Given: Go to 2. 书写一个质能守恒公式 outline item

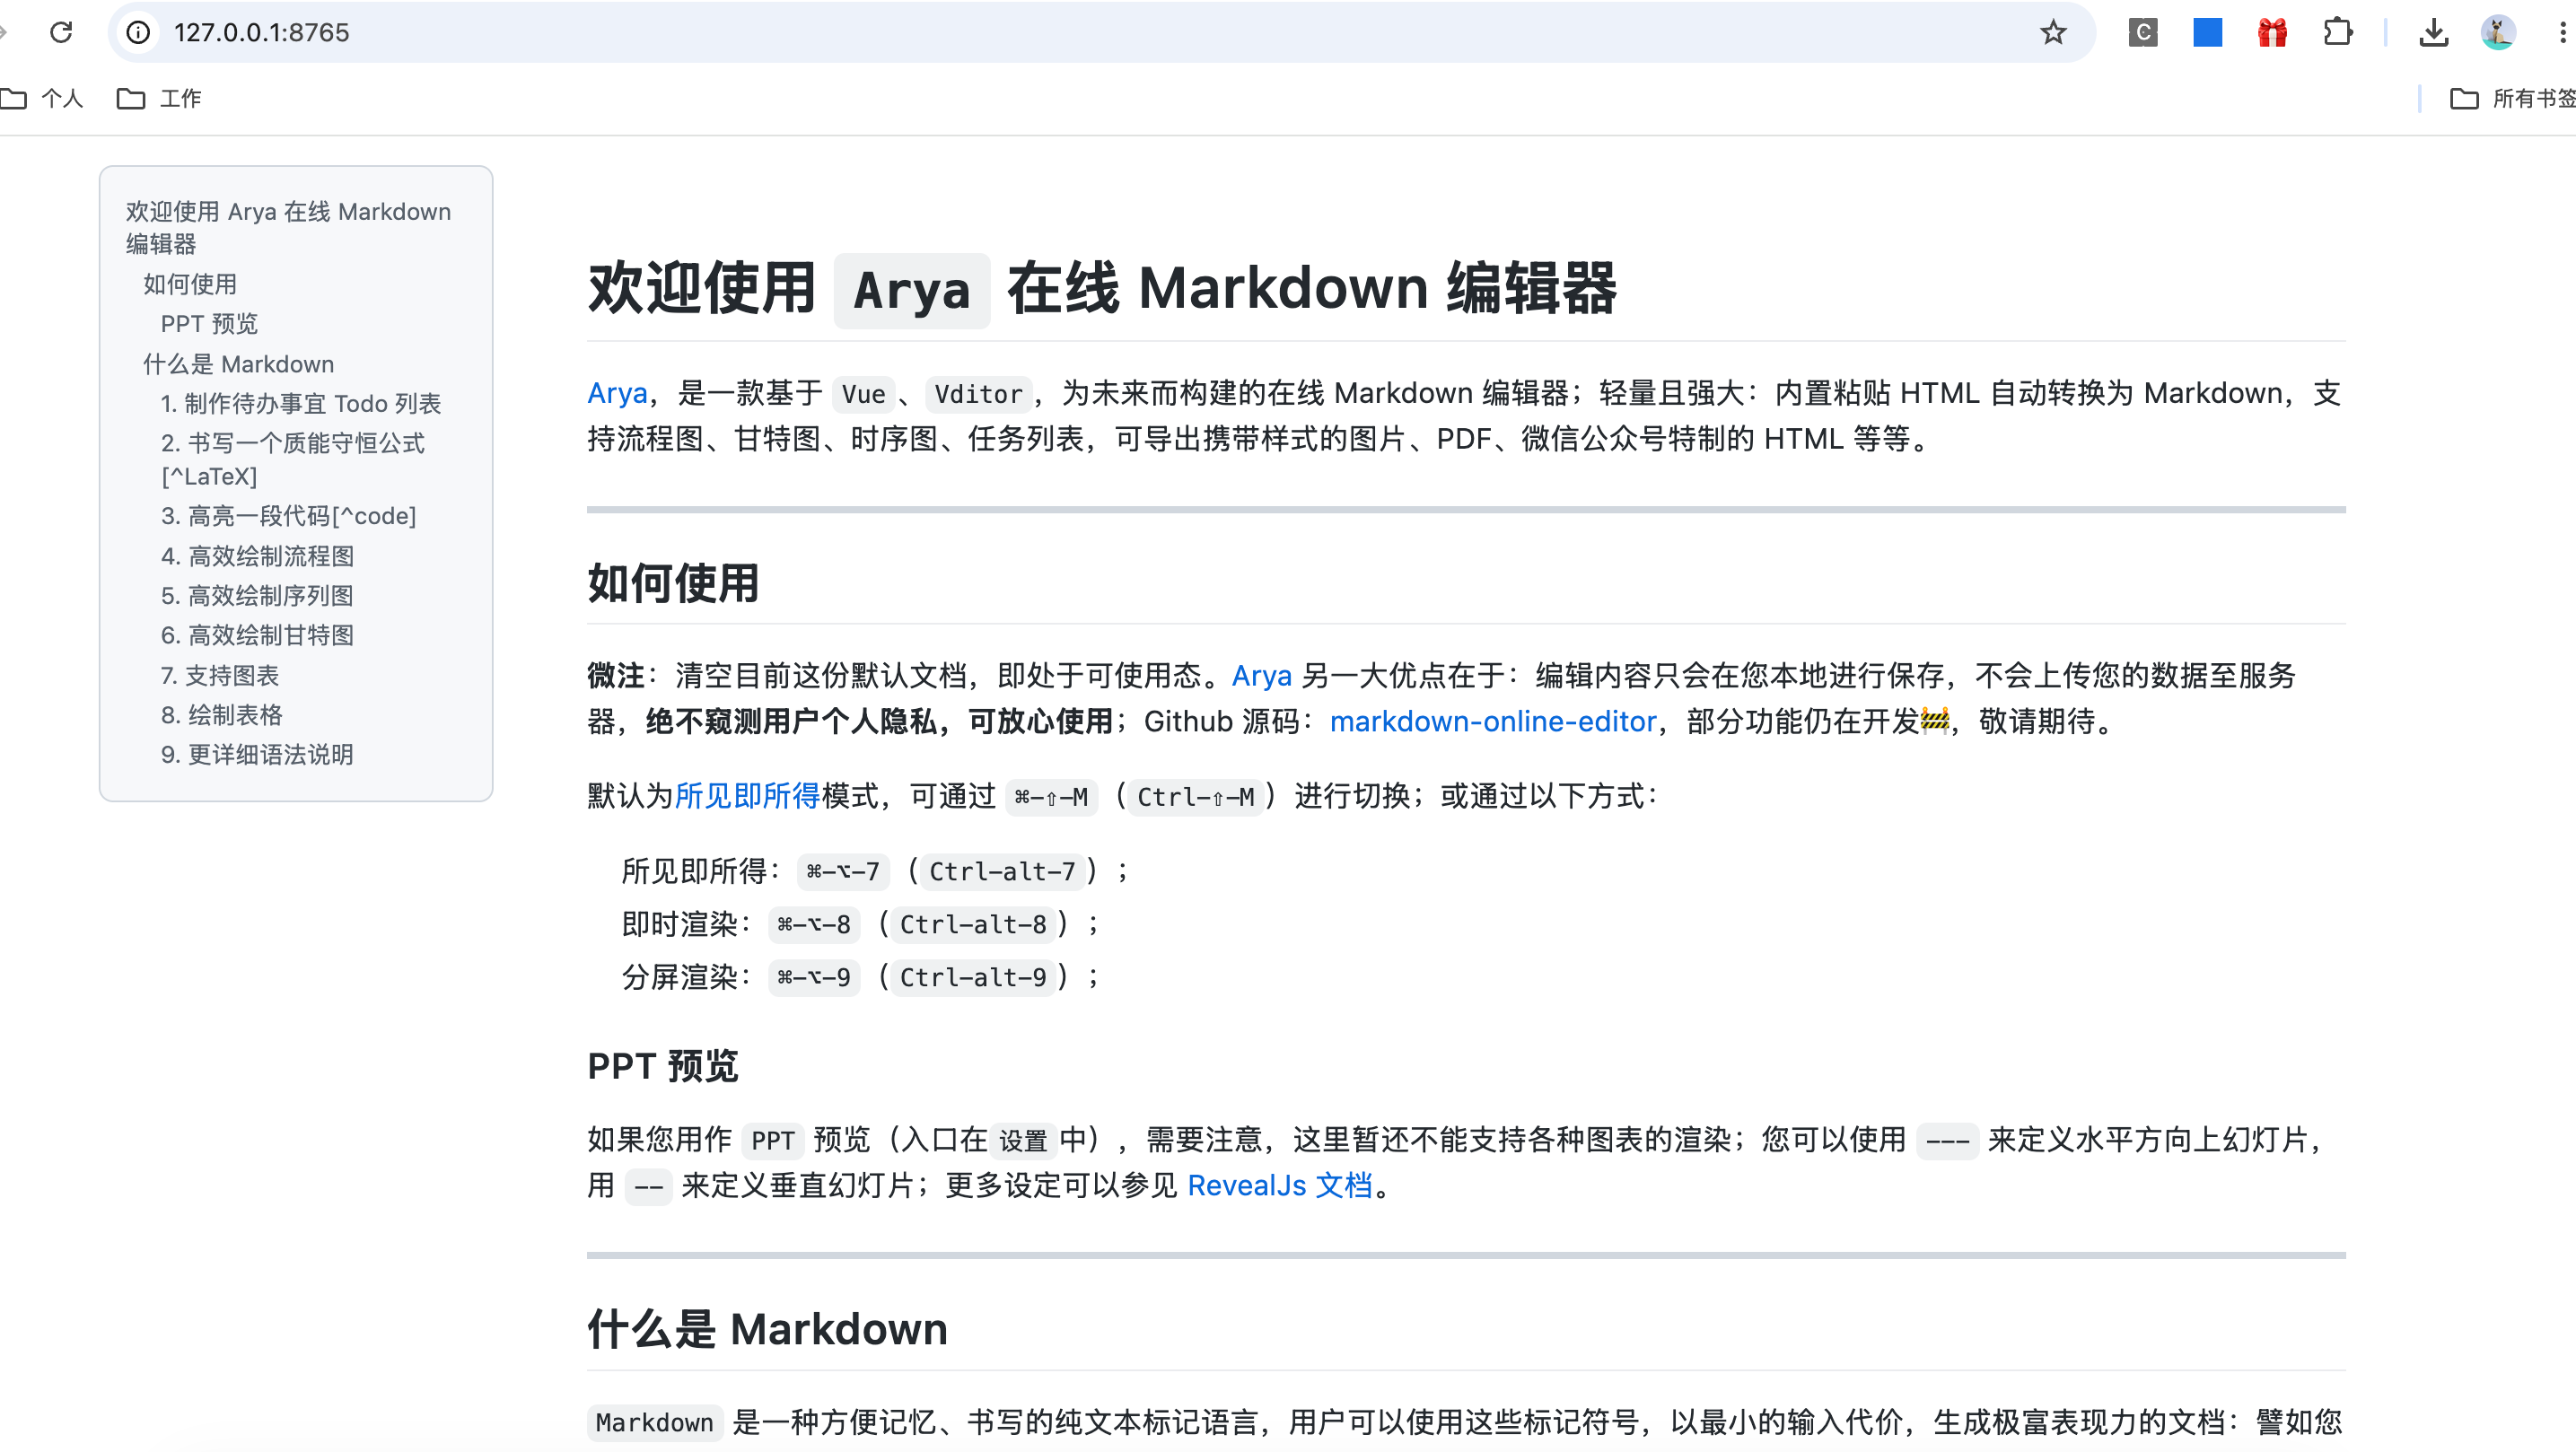Looking at the screenshot, I should tap(292, 459).
